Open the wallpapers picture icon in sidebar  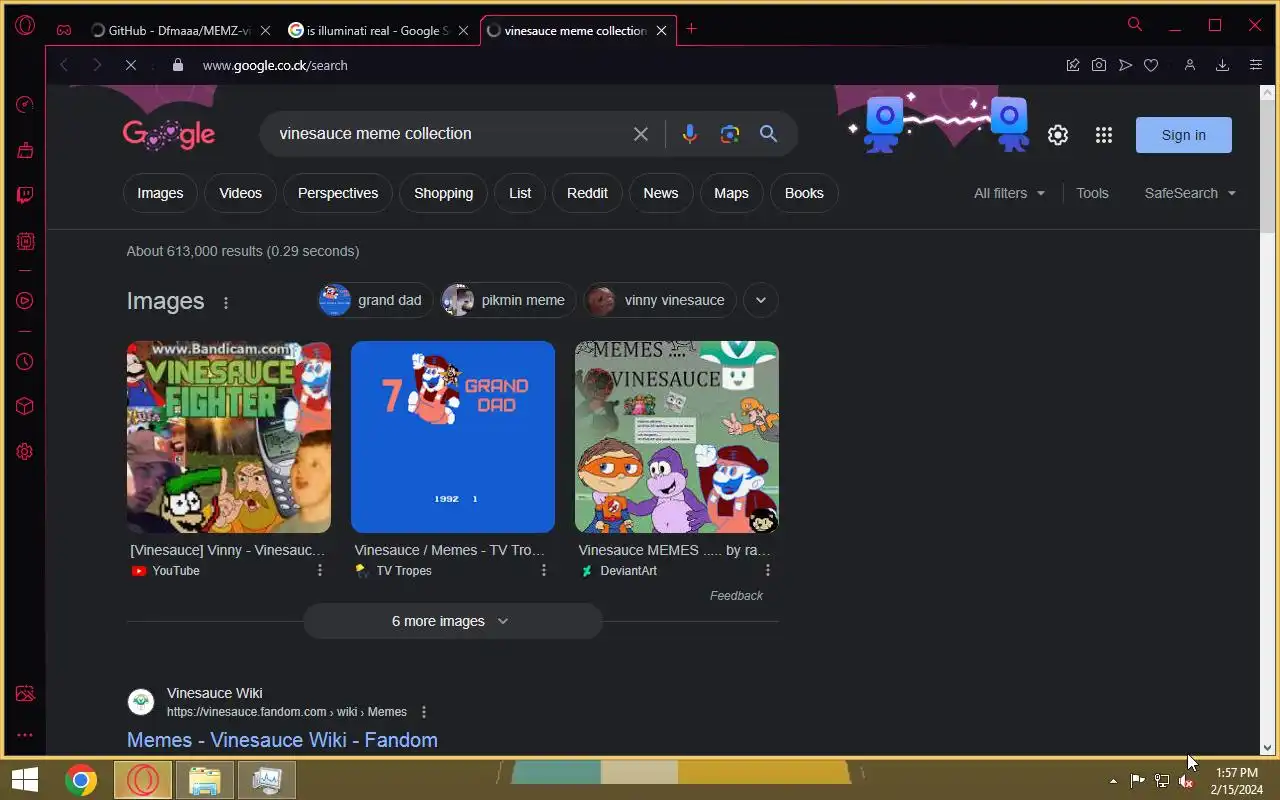[x=25, y=694]
